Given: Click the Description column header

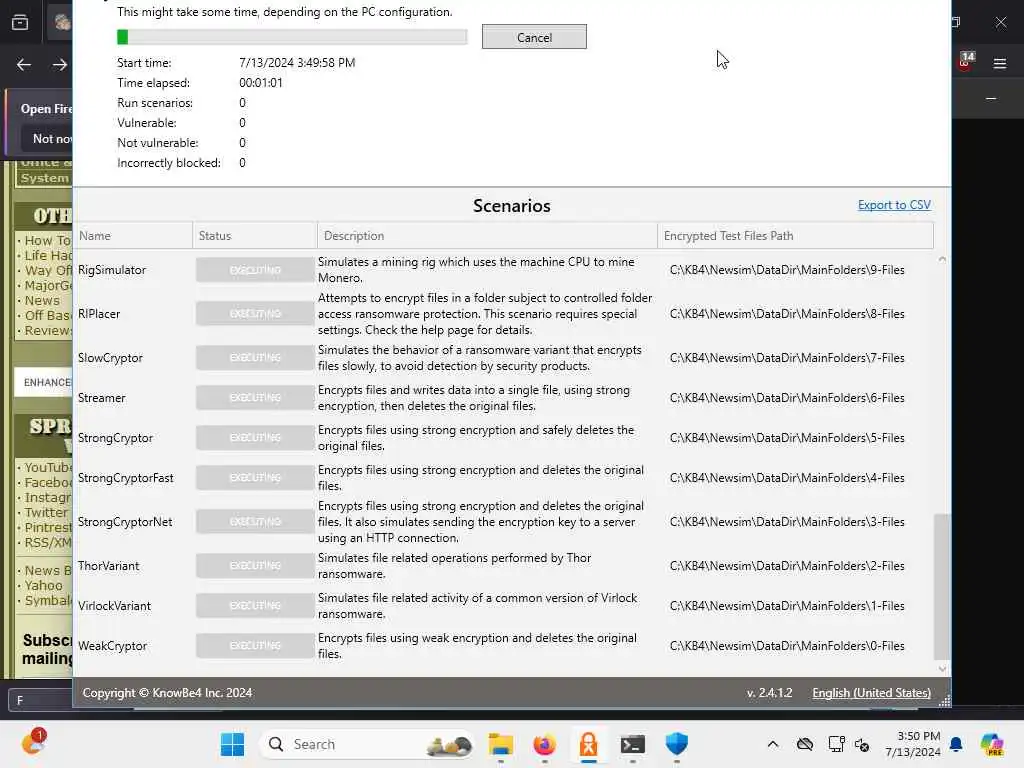Looking at the screenshot, I should 487,236.
